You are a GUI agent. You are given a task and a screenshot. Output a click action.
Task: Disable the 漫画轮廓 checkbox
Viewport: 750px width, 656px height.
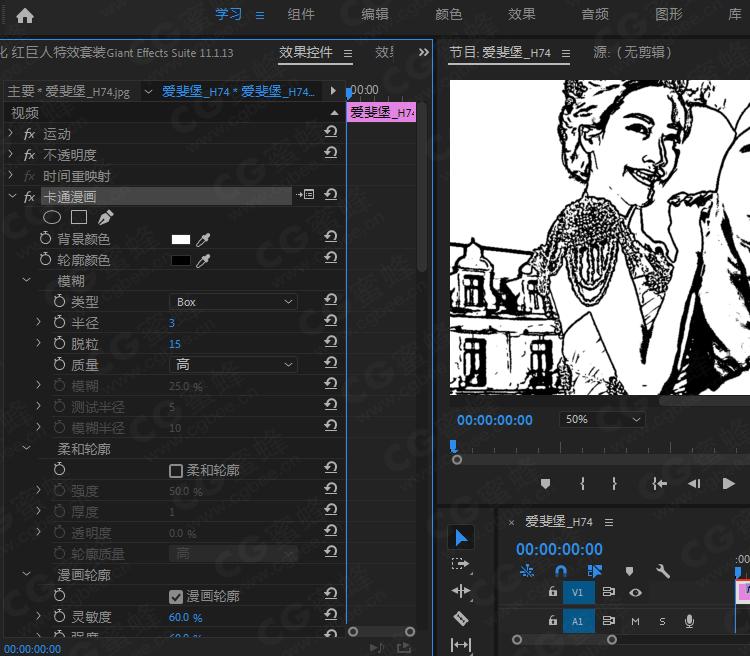point(176,597)
